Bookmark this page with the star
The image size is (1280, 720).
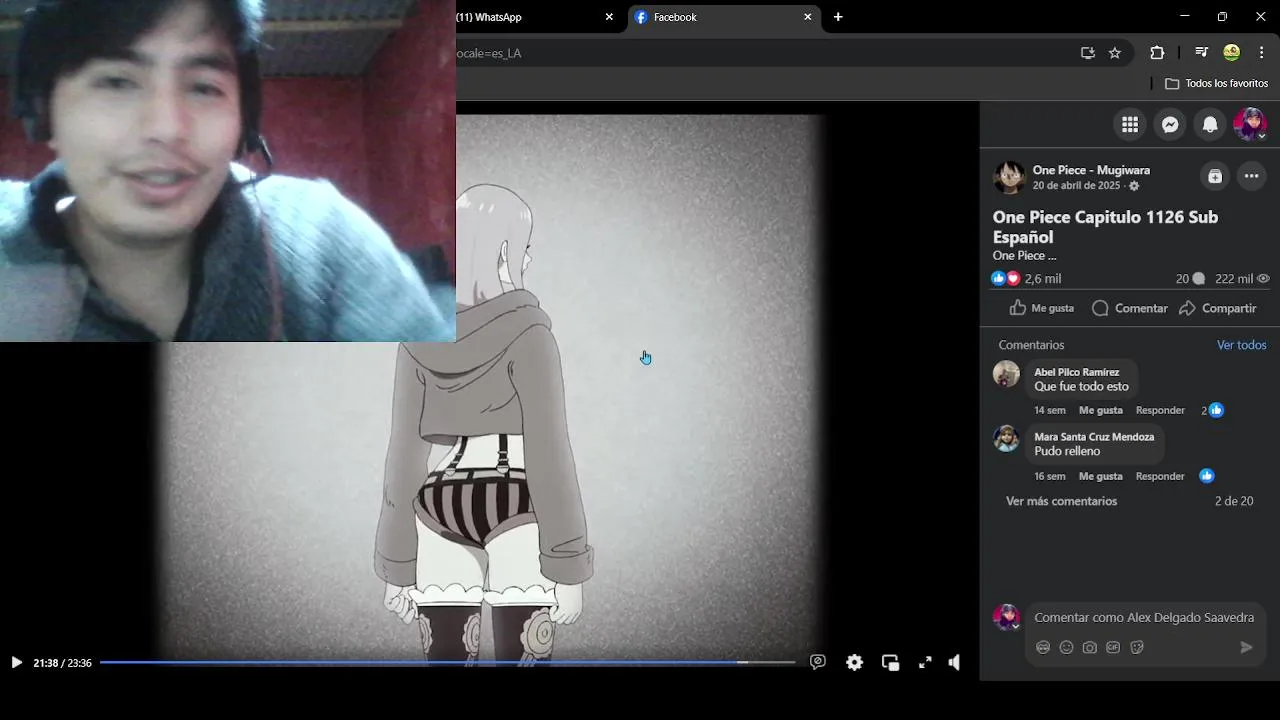[1115, 53]
